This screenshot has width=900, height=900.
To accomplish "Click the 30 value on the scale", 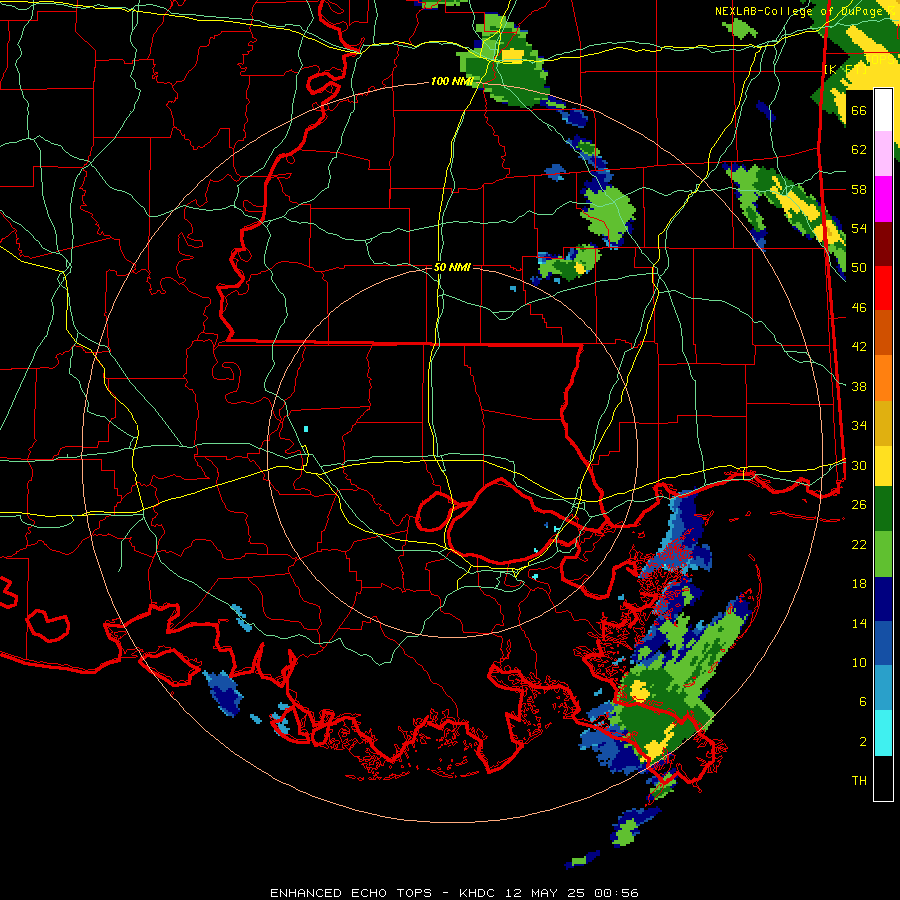I will pyautogui.click(x=859, y=465).
